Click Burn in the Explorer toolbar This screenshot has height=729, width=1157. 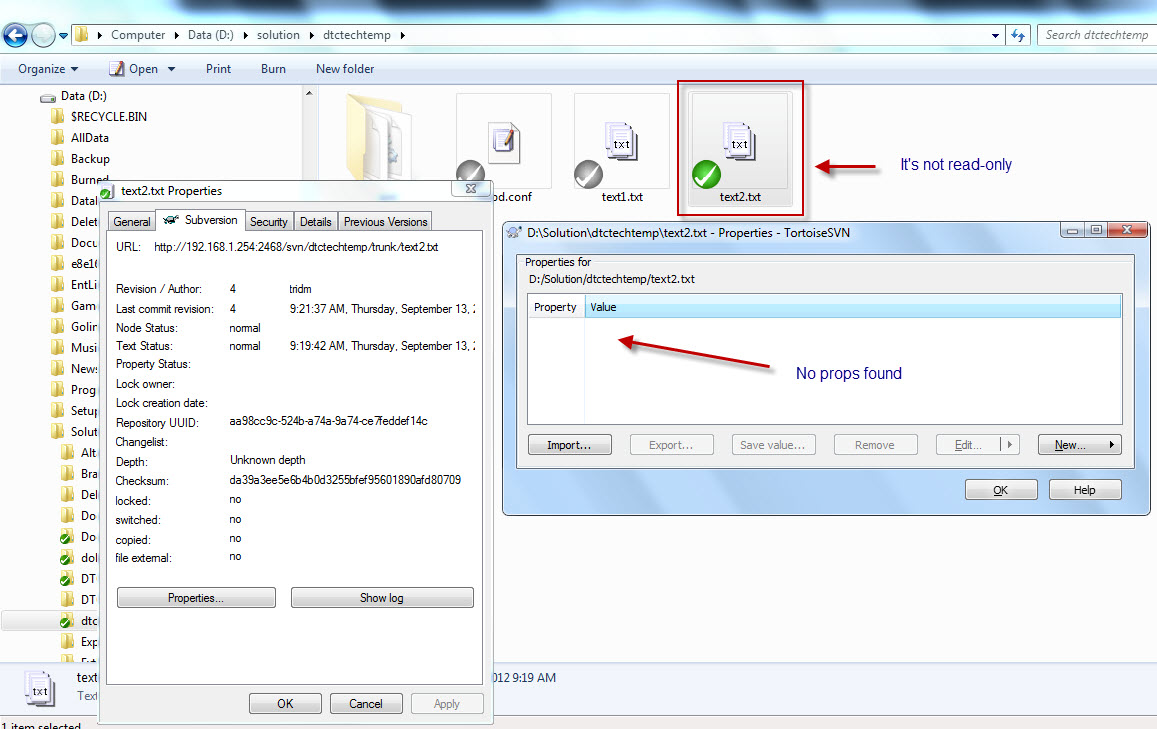[x=273, y=69]
